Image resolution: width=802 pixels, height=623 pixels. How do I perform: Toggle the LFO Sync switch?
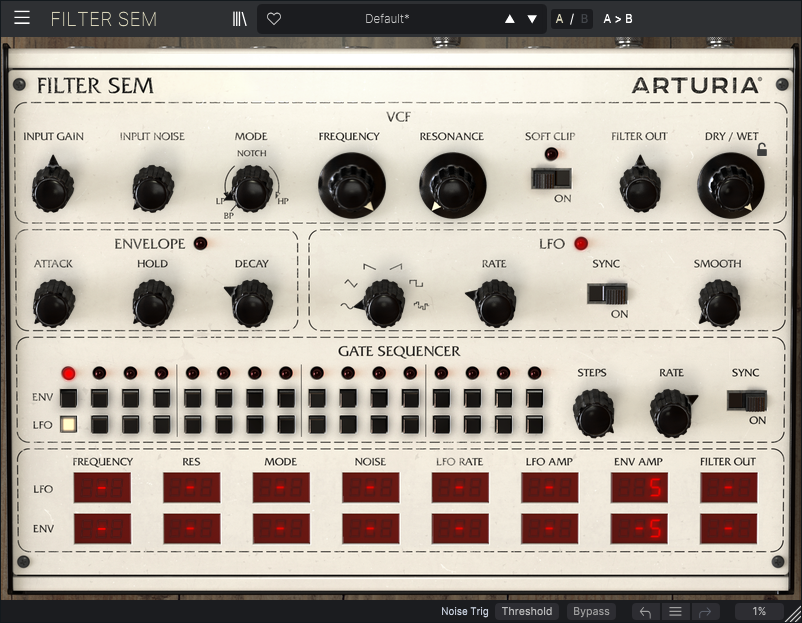[606, 293]
